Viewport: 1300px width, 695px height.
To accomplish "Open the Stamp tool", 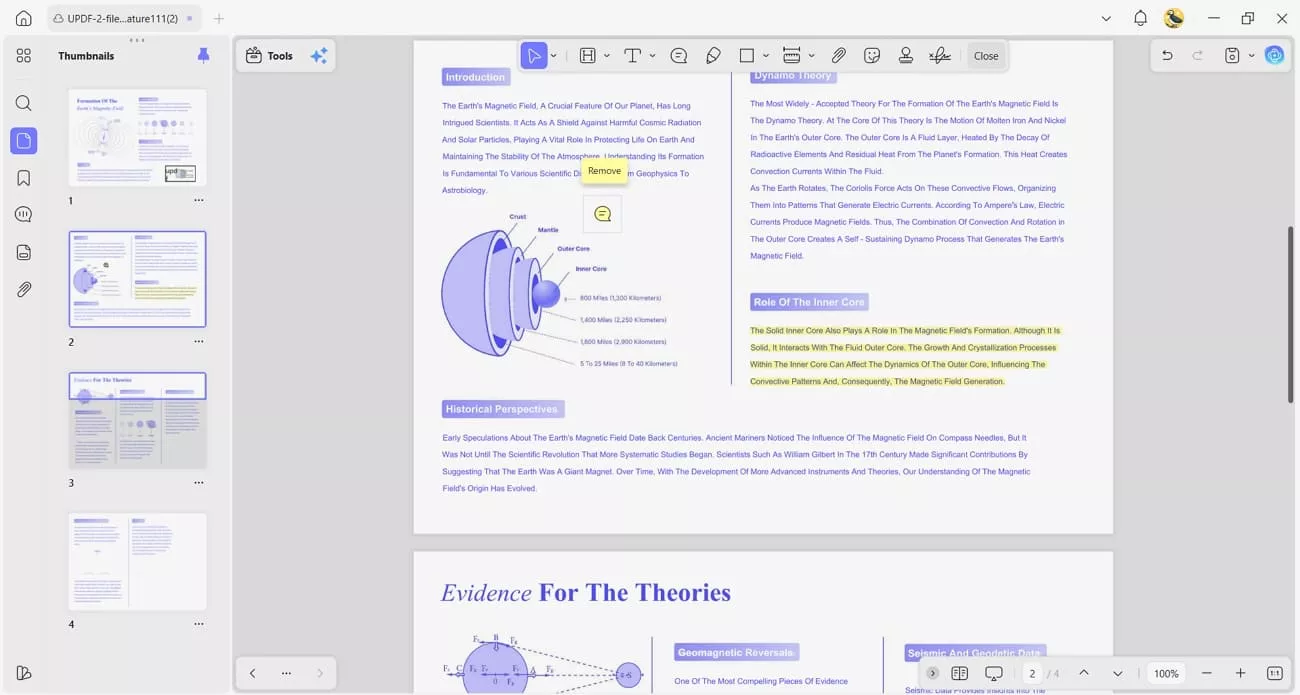I will click(x=905, y=55).
